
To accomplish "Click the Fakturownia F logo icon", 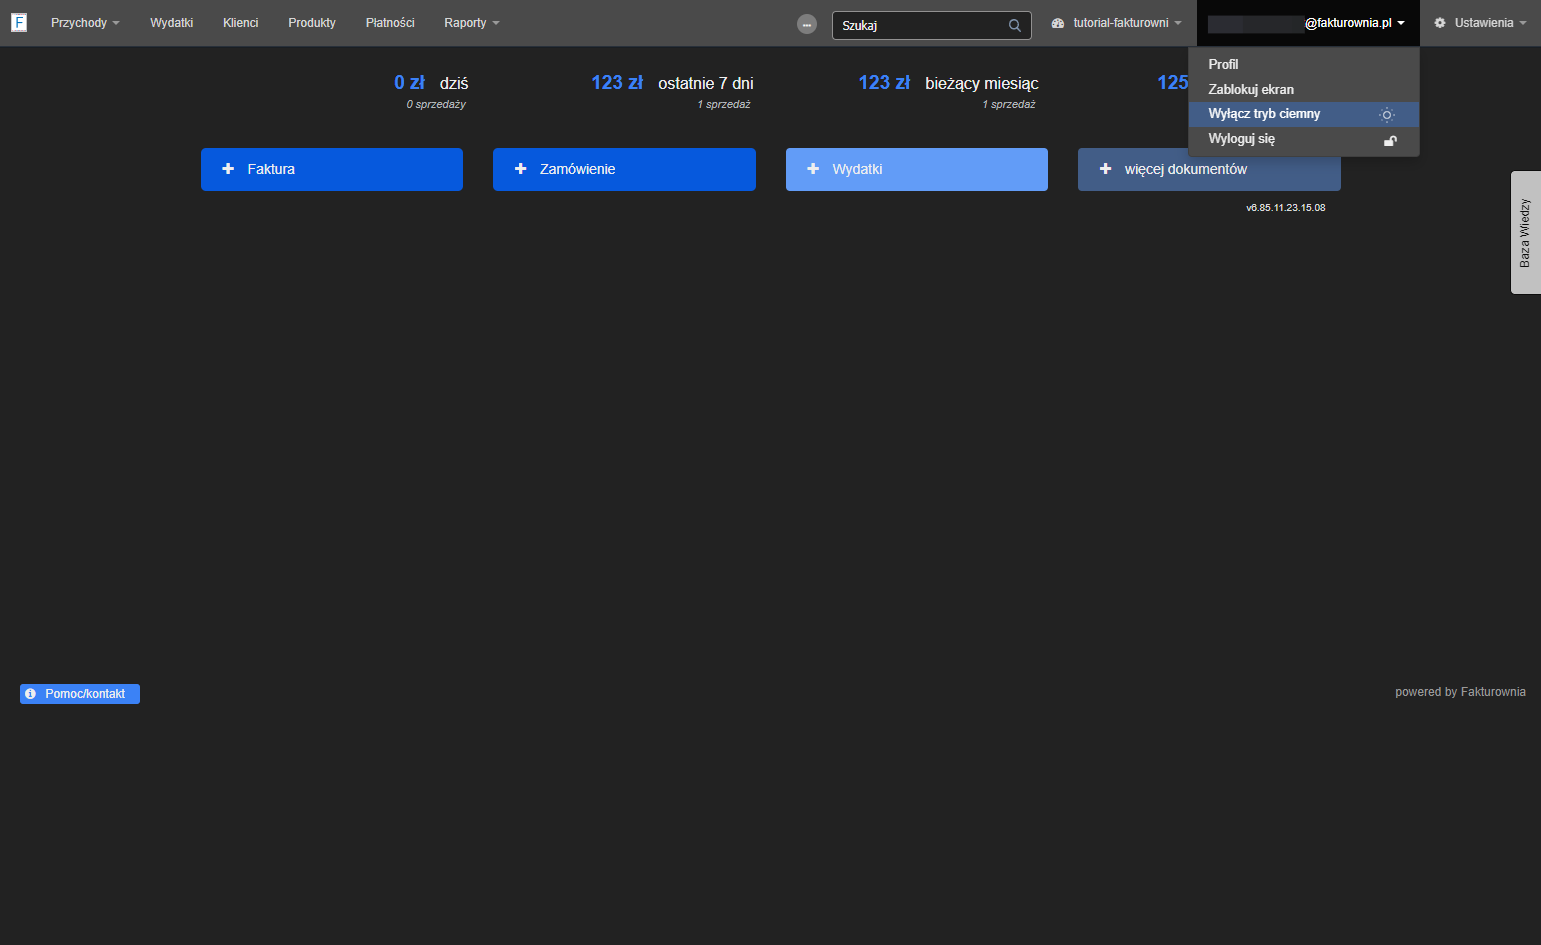I will click(x=19, y=22).
